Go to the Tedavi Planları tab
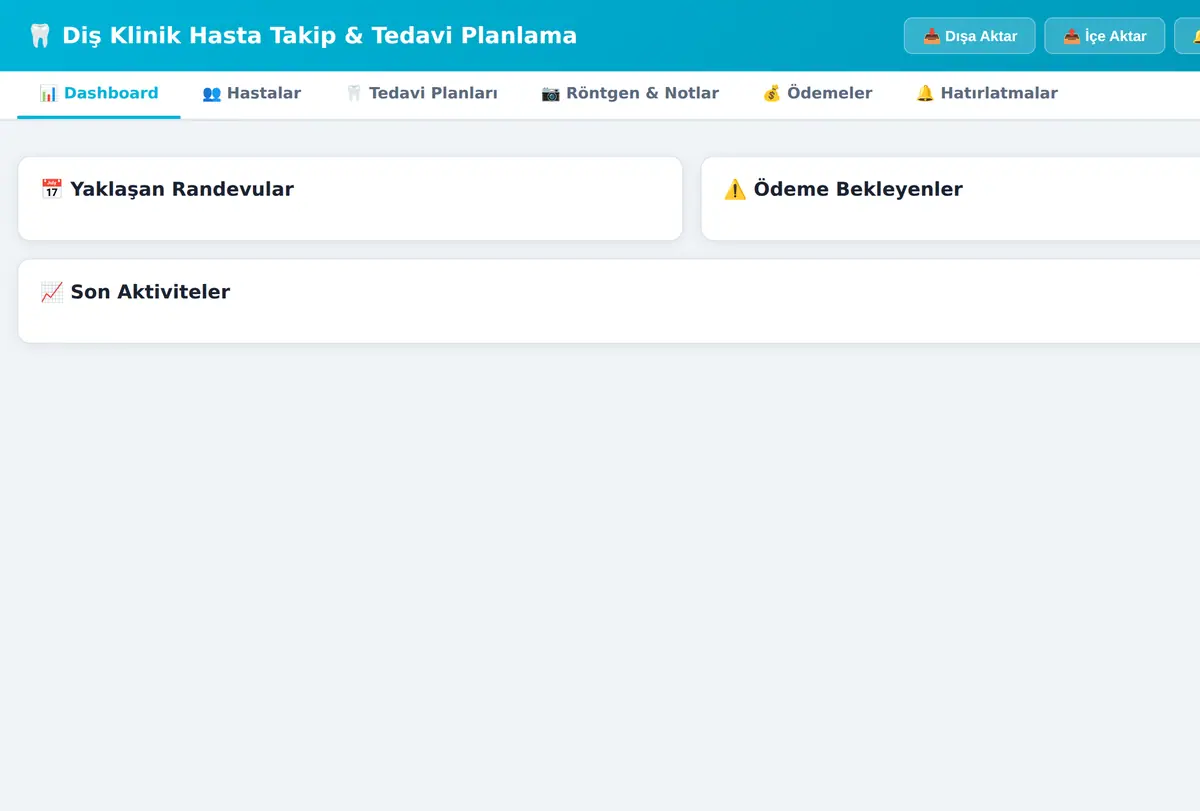Viewport: 1200px width, 811px height. tap(421, 93)
